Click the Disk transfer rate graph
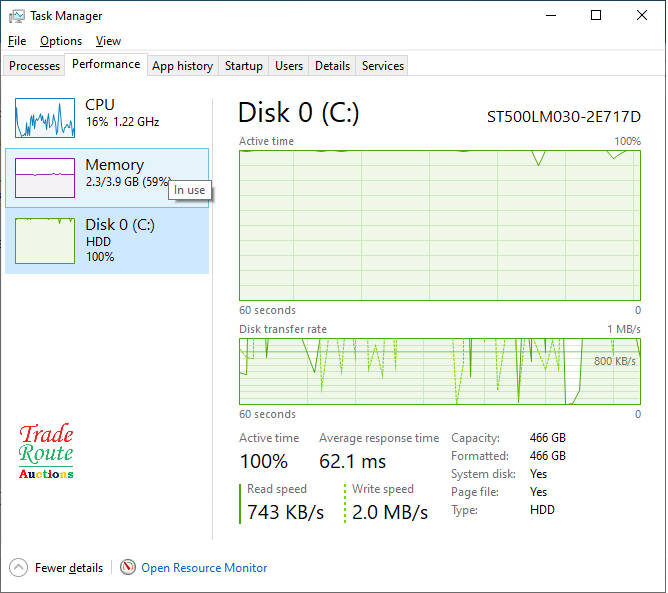 [x=440, y=371]
